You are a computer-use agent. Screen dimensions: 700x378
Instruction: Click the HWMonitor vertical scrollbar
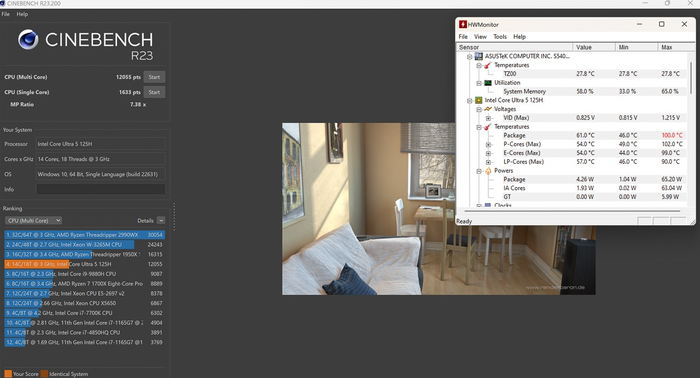click(692, 78)
